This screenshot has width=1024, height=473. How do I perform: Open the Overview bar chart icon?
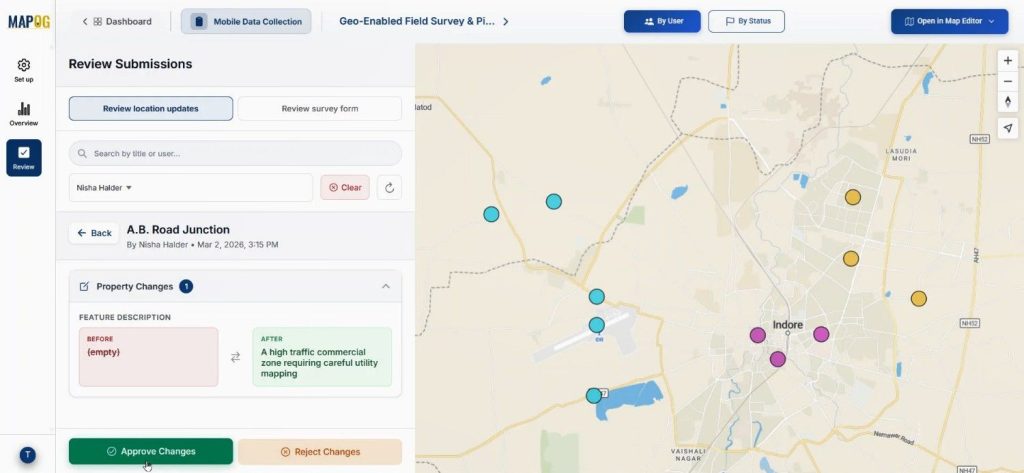pyautogui.click(x=24, y=109)
